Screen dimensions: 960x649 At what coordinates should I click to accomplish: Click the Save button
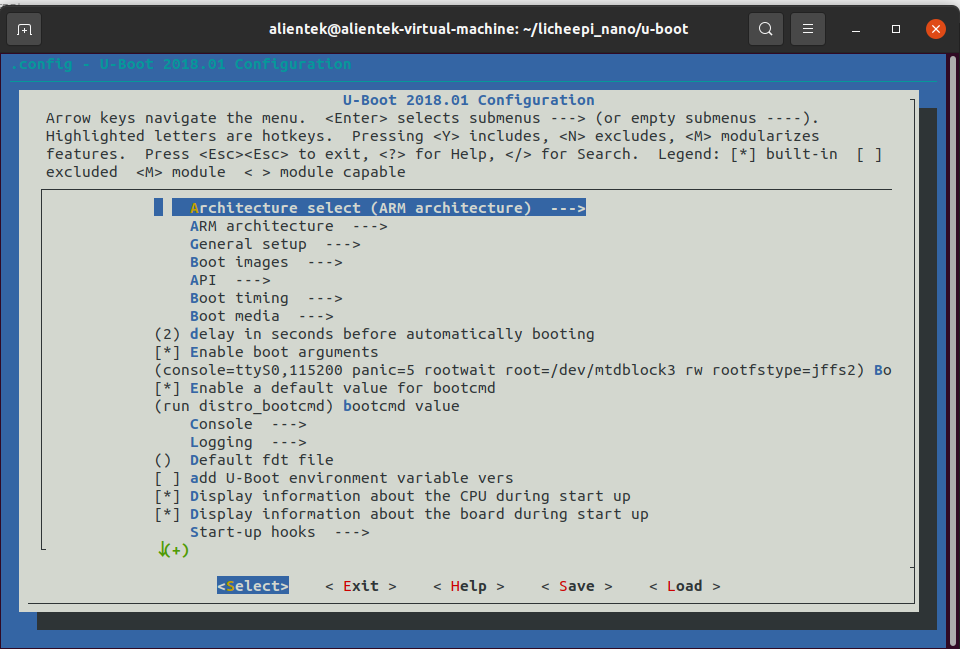[577, 586]
